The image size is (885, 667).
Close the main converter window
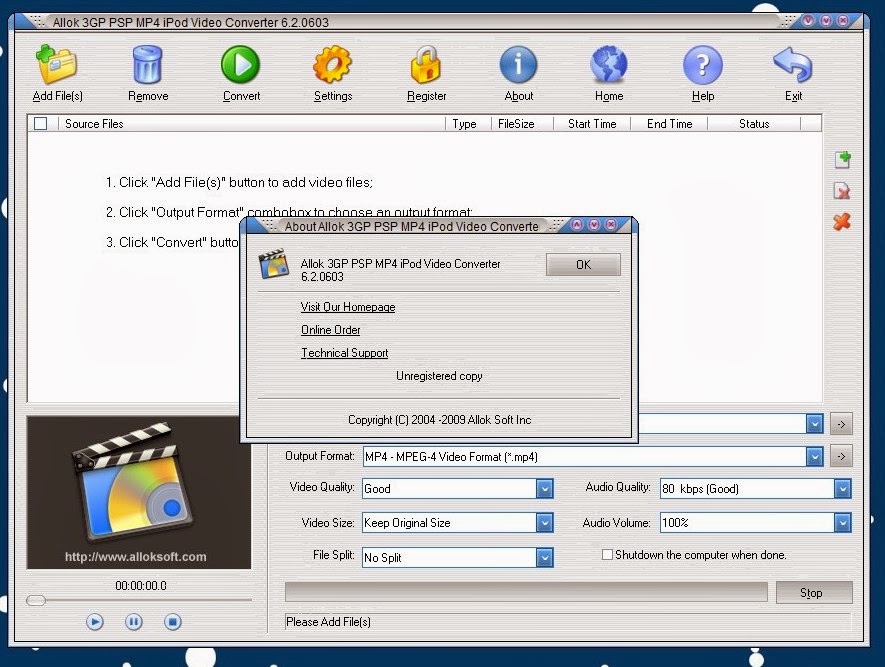(x=843, y=20)
